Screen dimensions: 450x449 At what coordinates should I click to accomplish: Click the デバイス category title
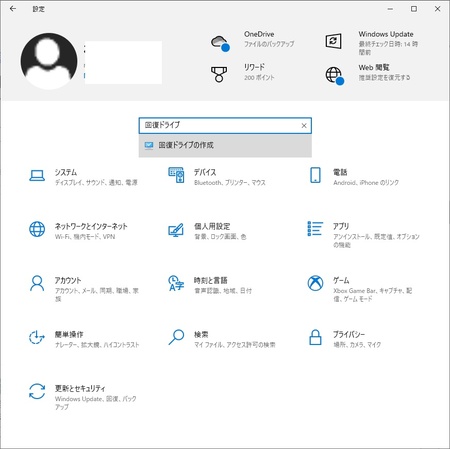[205, 172]
